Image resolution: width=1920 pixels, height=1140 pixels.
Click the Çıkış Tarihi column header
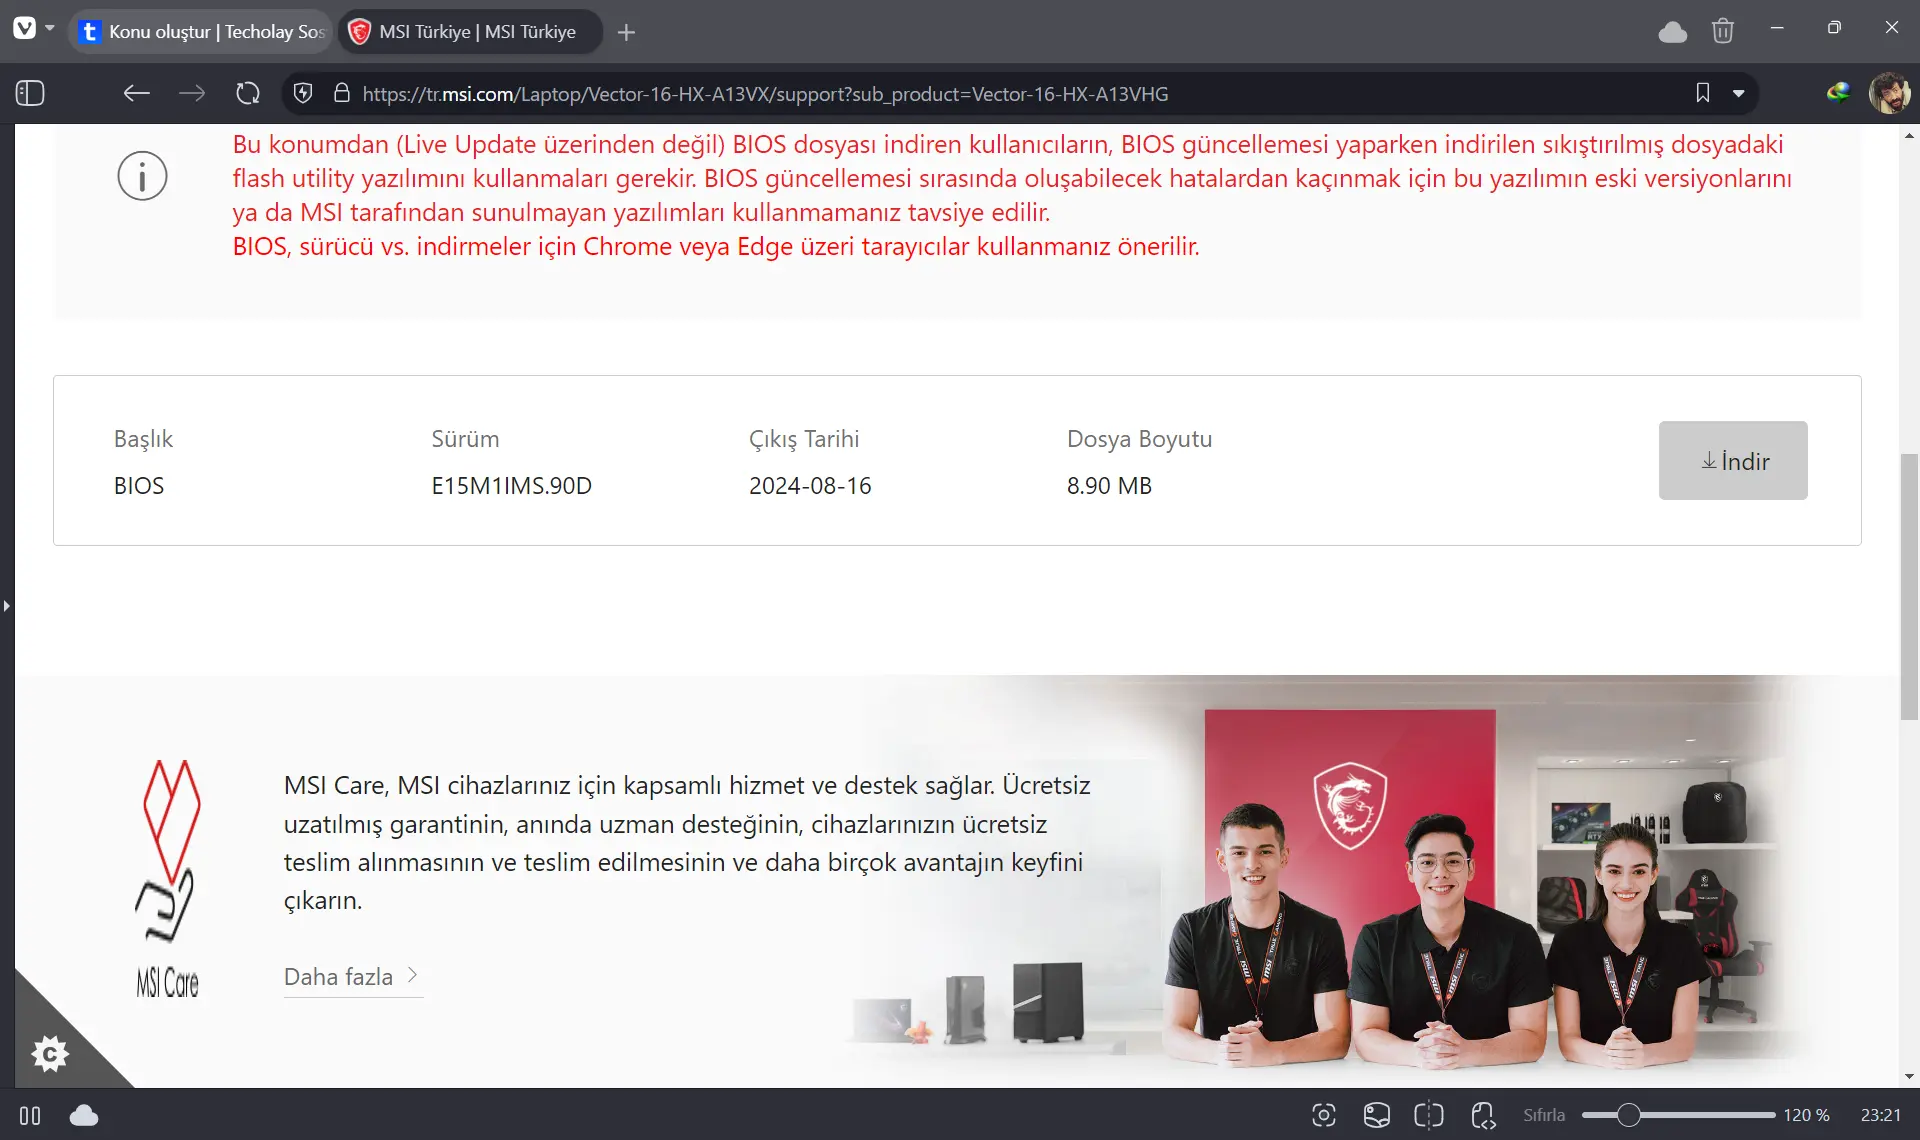click(x=804, y=439)
